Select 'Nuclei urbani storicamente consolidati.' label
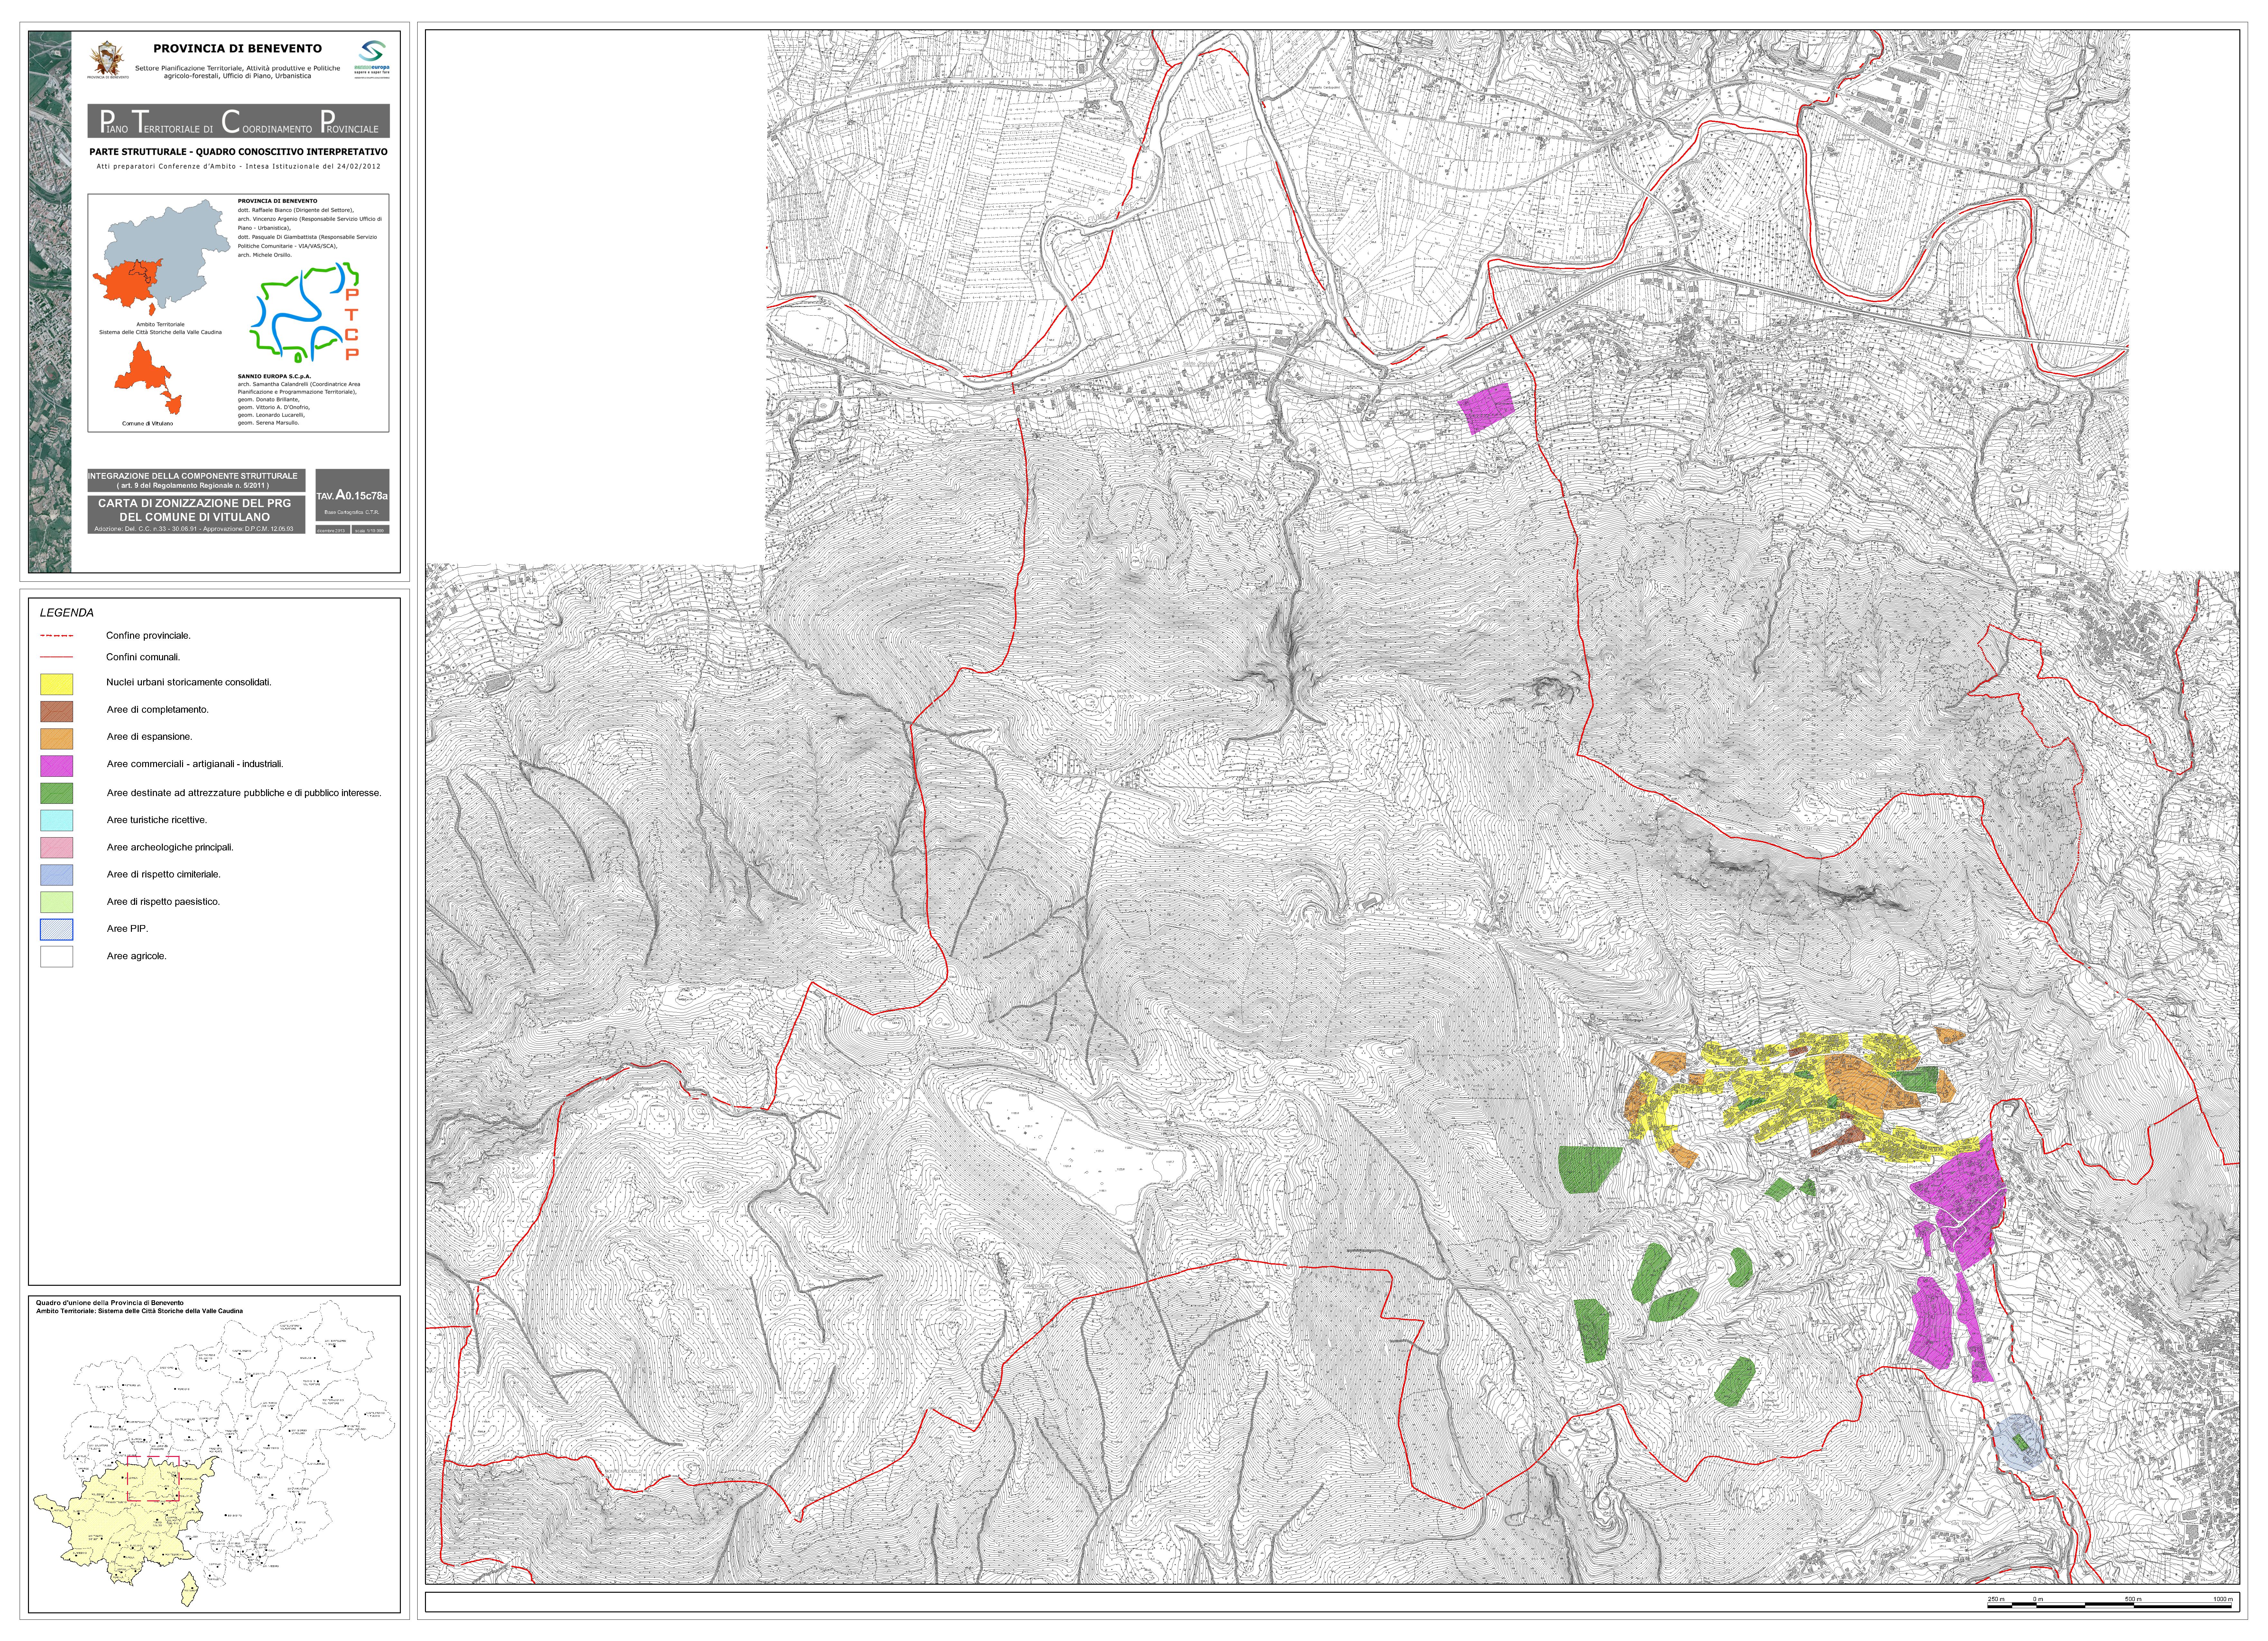 189,682
